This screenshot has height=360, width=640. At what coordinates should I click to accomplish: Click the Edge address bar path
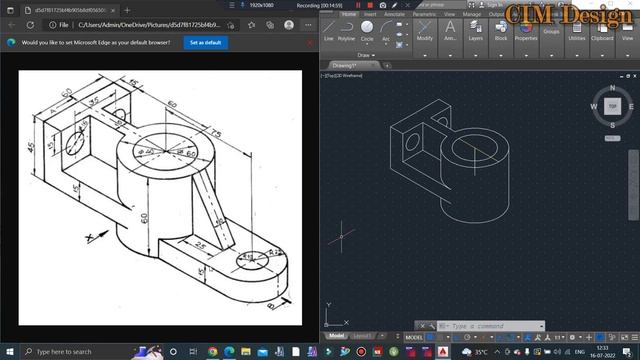(149, 25)
